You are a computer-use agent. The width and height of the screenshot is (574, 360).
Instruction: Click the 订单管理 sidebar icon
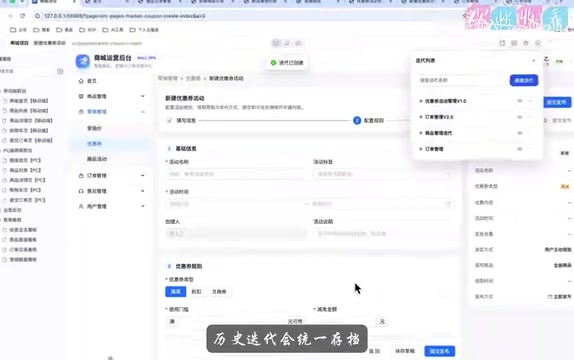(81, 176)
